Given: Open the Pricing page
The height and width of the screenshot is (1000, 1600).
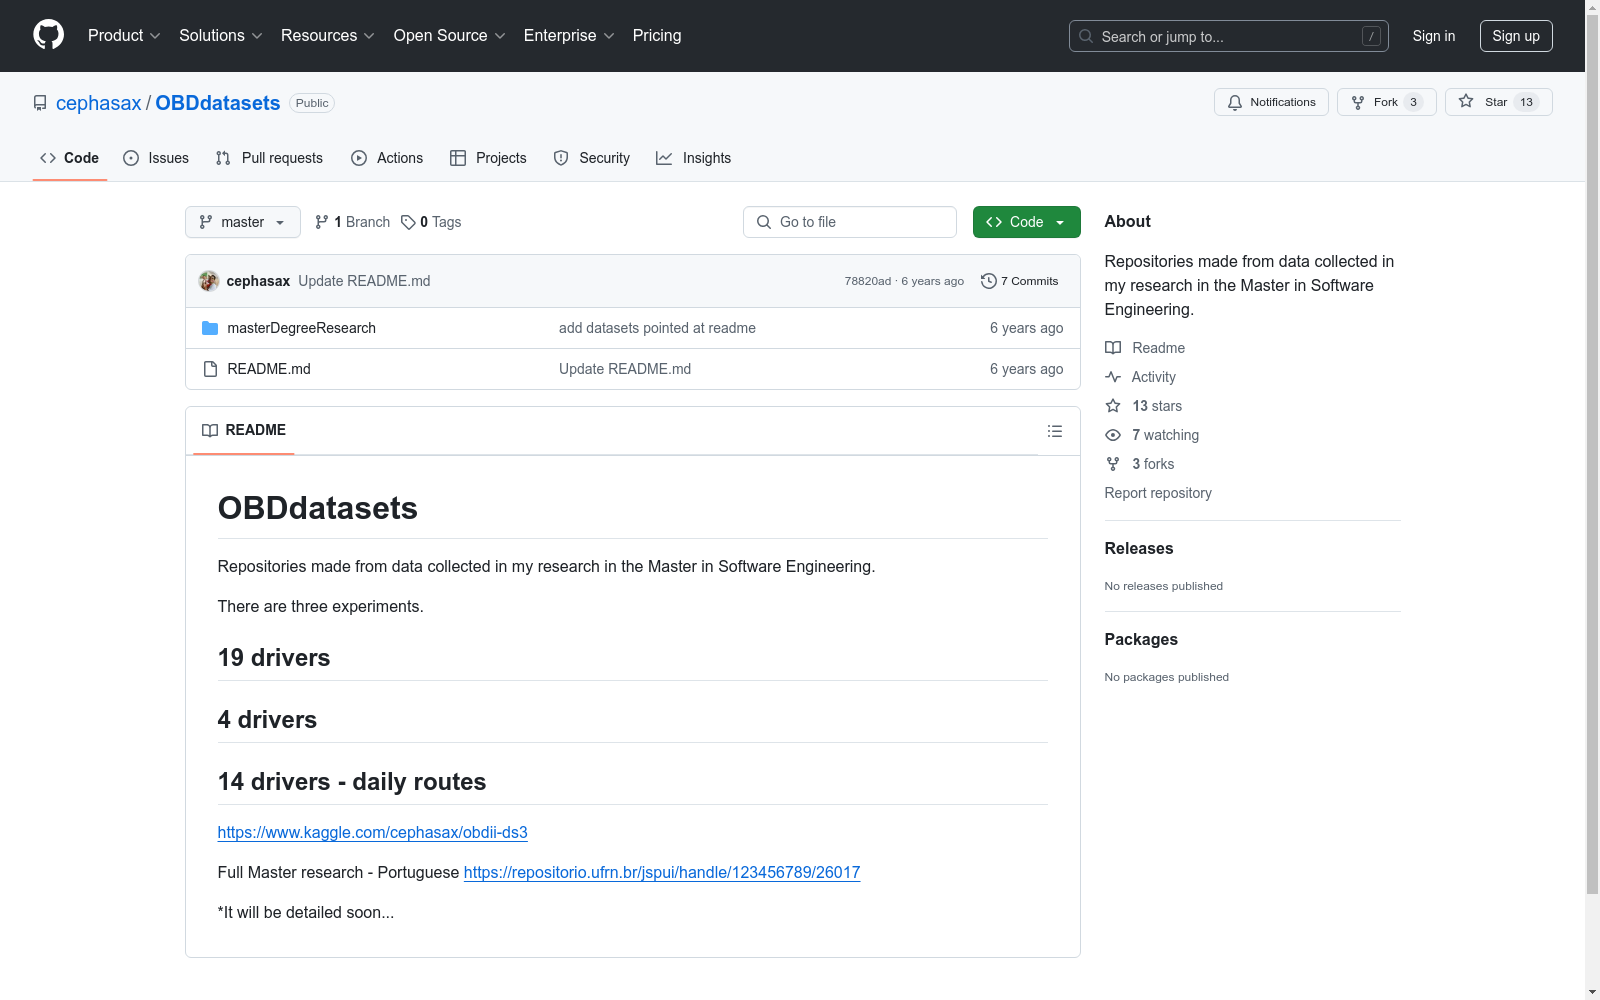Looking at the screenshot, I should 657,35.
